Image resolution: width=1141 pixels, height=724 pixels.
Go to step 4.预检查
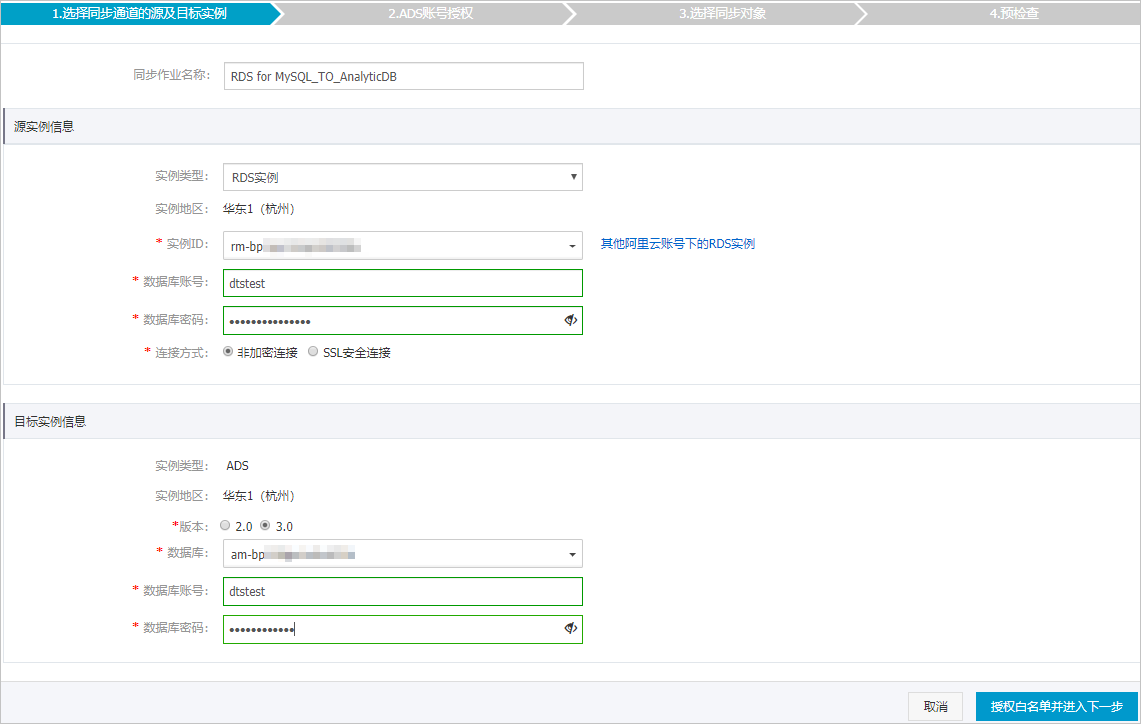pos(1014,13)
